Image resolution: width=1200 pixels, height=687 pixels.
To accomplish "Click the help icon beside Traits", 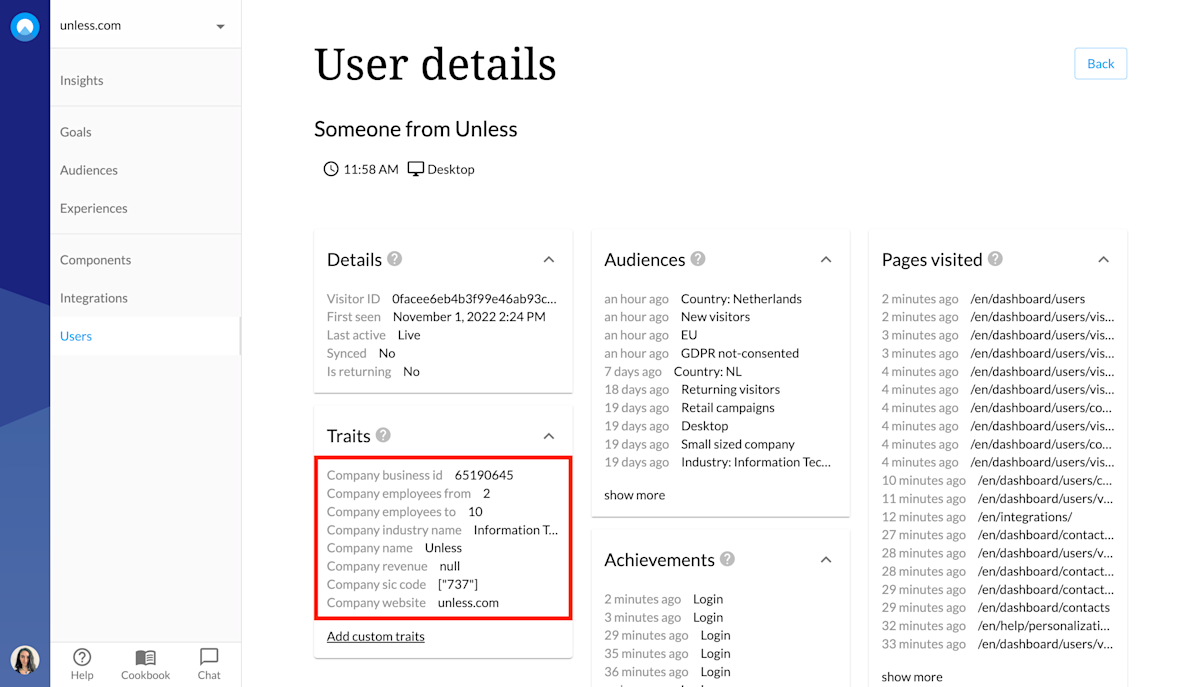I will tap(383, 435).
